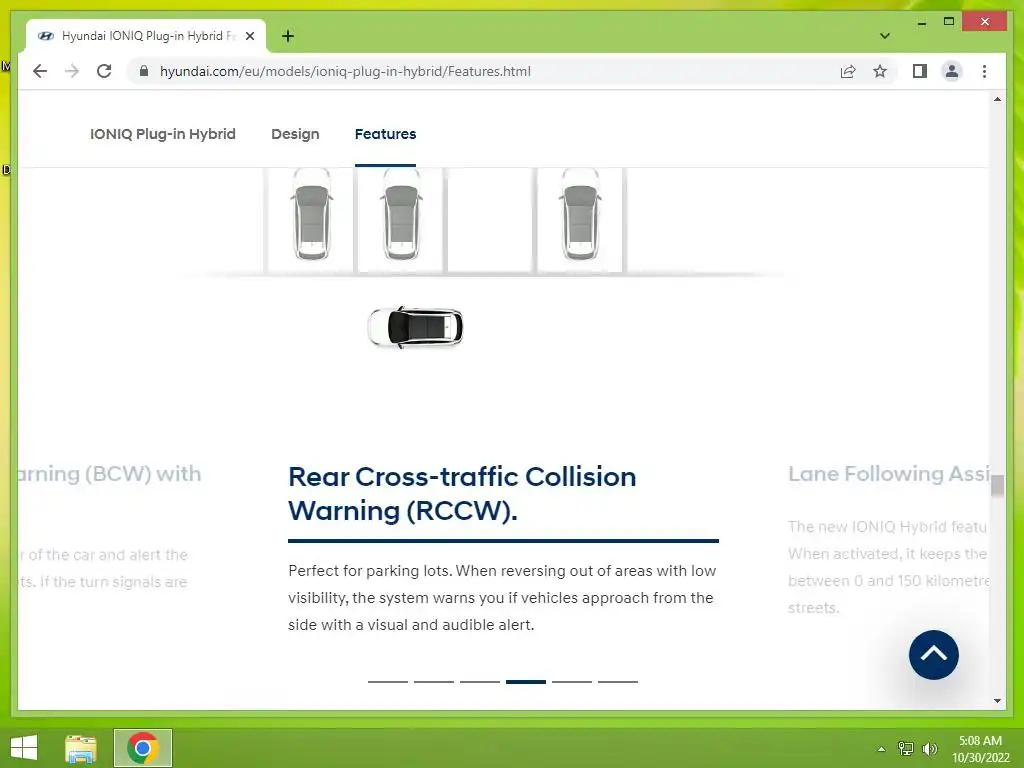Switch to the Design section

pyautogui.click(x=295, y=134)
